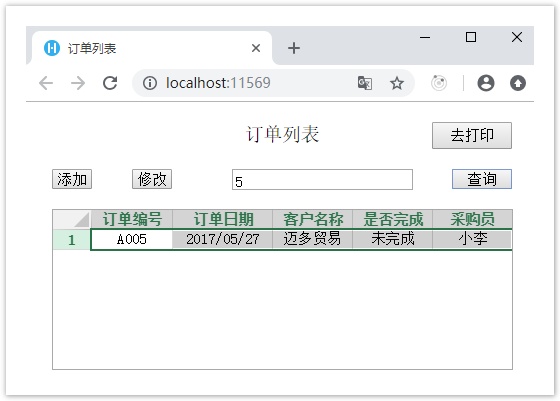Click the 订单日期 column header

(x=222, y=219)
